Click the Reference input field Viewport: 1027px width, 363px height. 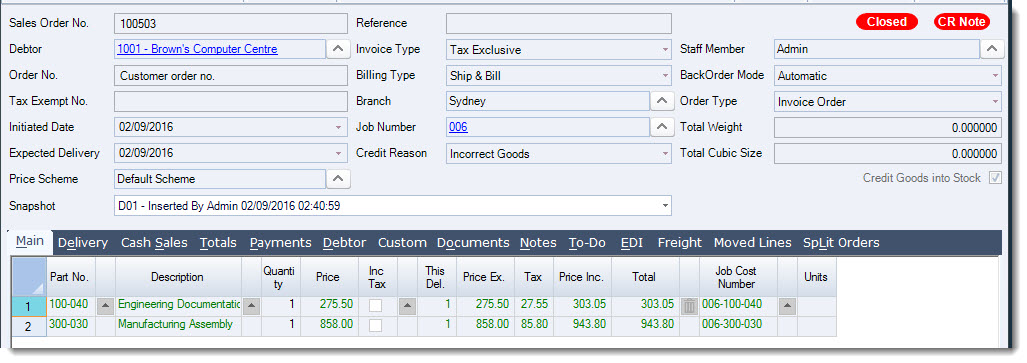point(559,24)
